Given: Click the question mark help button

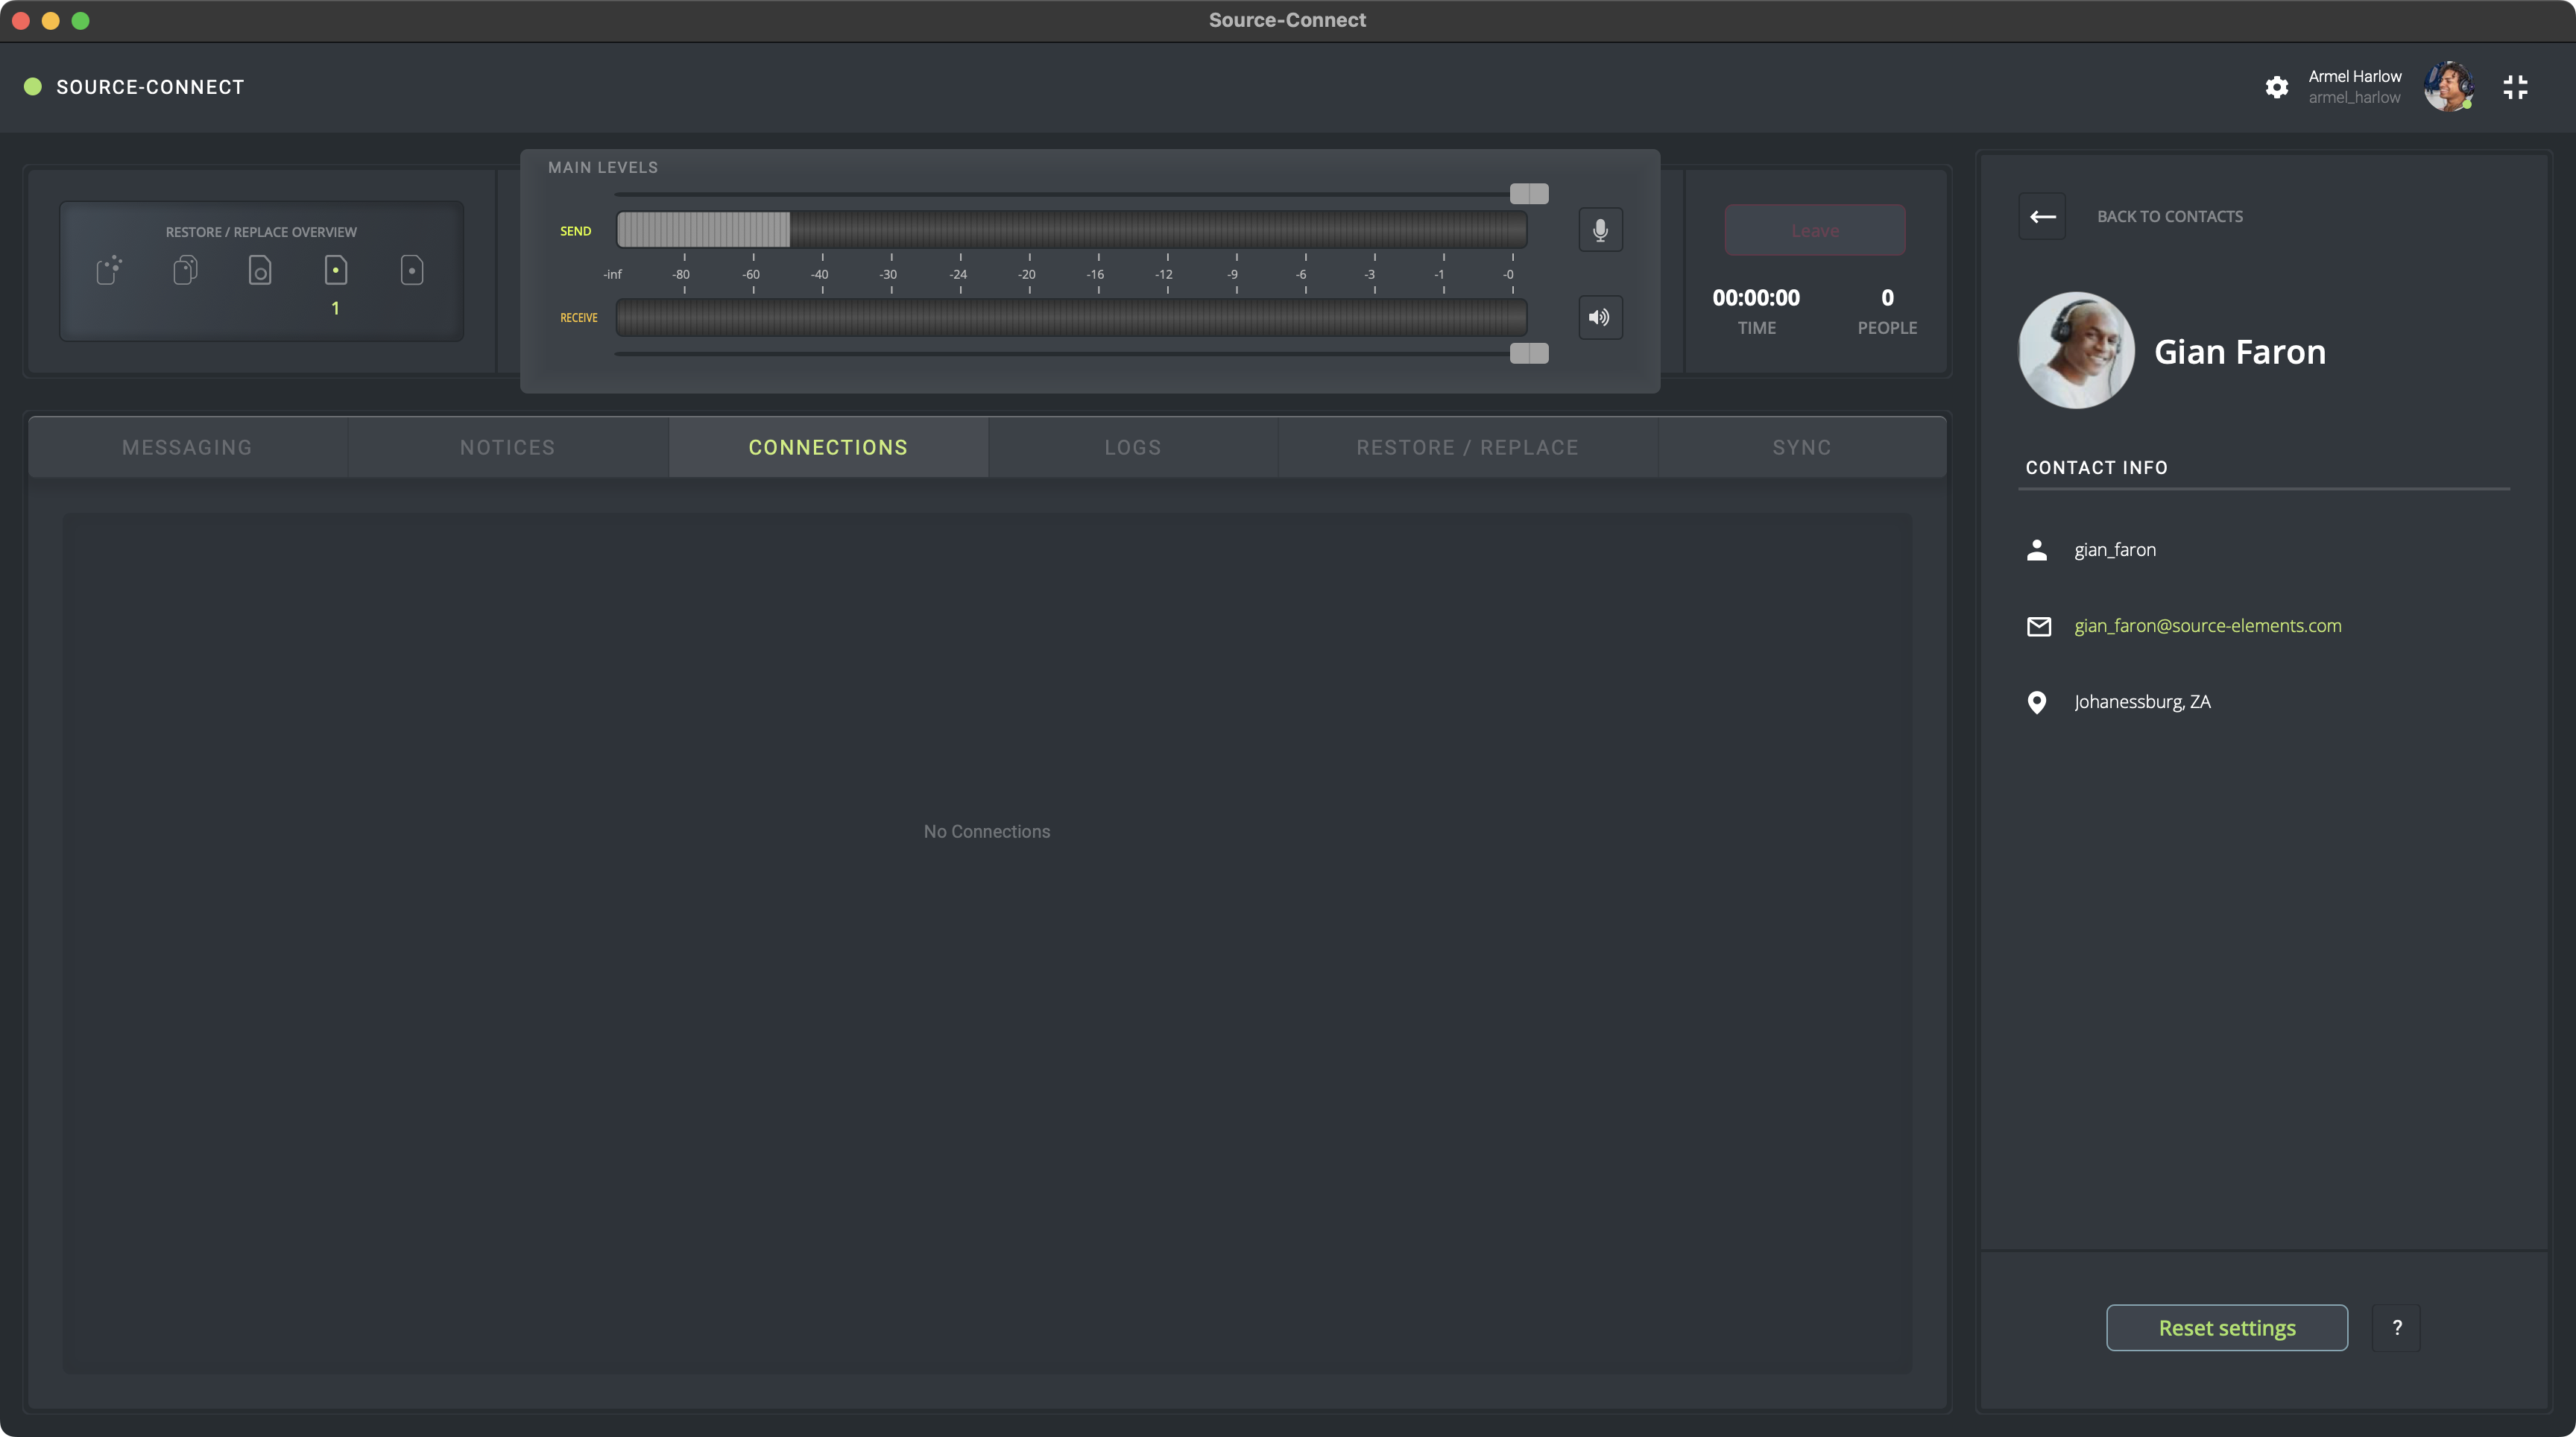Looking at the screenshot, I should [x=2396, y=1327].
